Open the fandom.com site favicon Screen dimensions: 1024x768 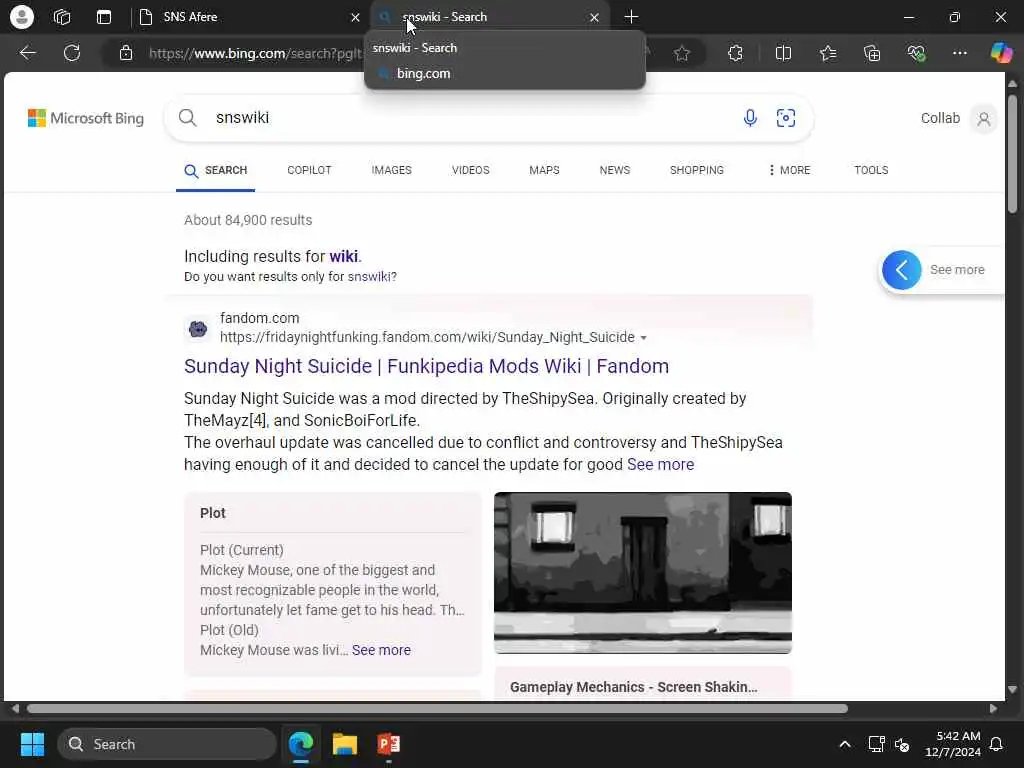pos(198,328)
